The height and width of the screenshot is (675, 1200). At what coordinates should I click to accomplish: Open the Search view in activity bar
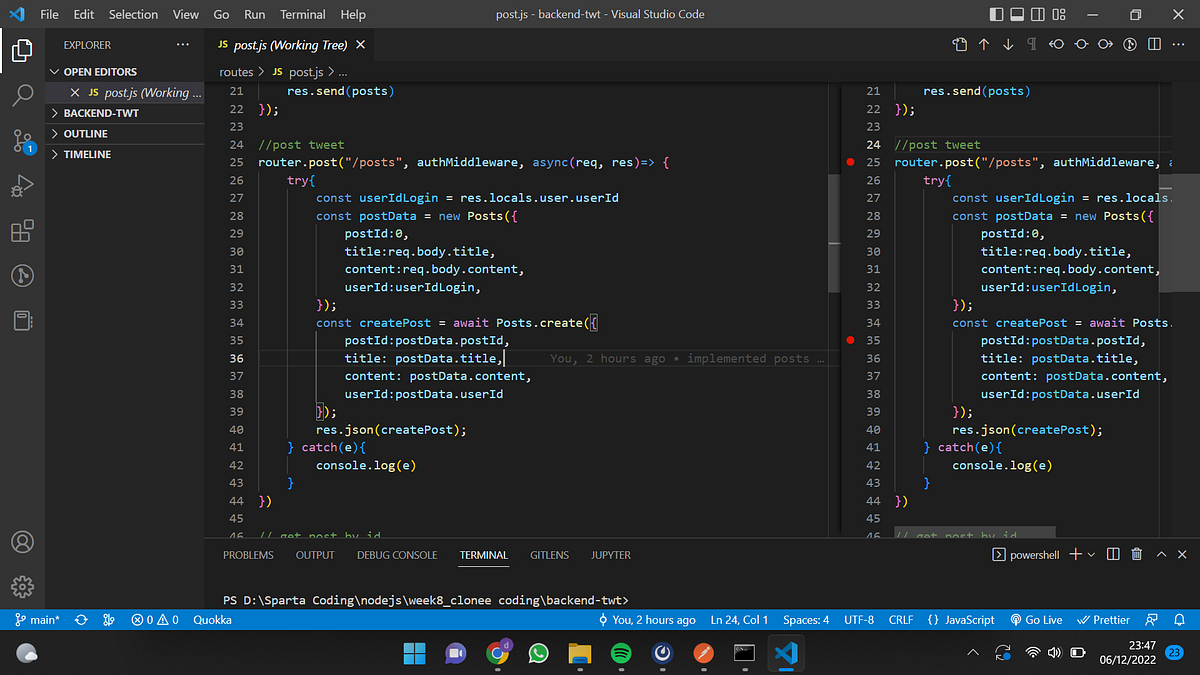(x=22, y=95)
